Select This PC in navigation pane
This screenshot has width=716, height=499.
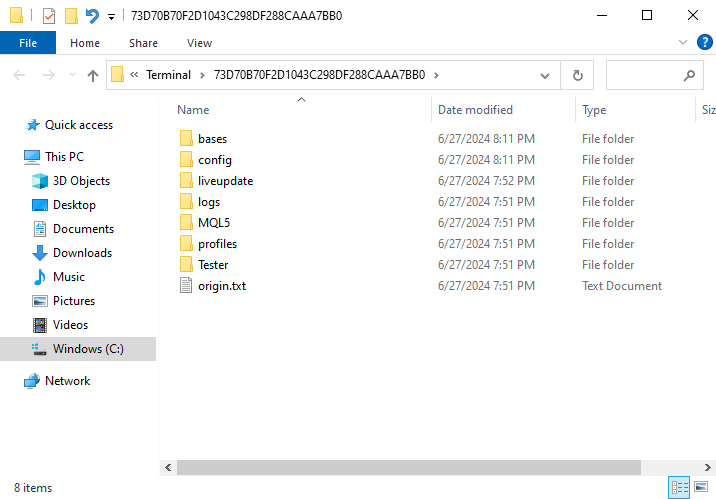(64, 157)
